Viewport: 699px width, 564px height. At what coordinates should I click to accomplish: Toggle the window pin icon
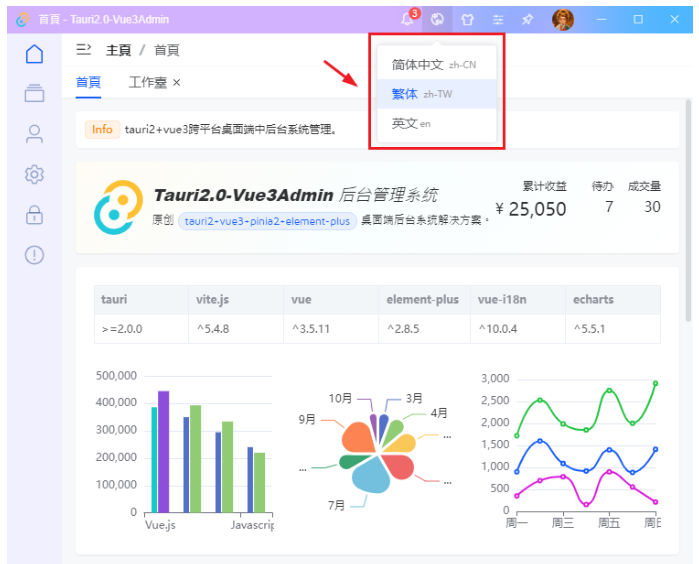(x=527, y=19)
